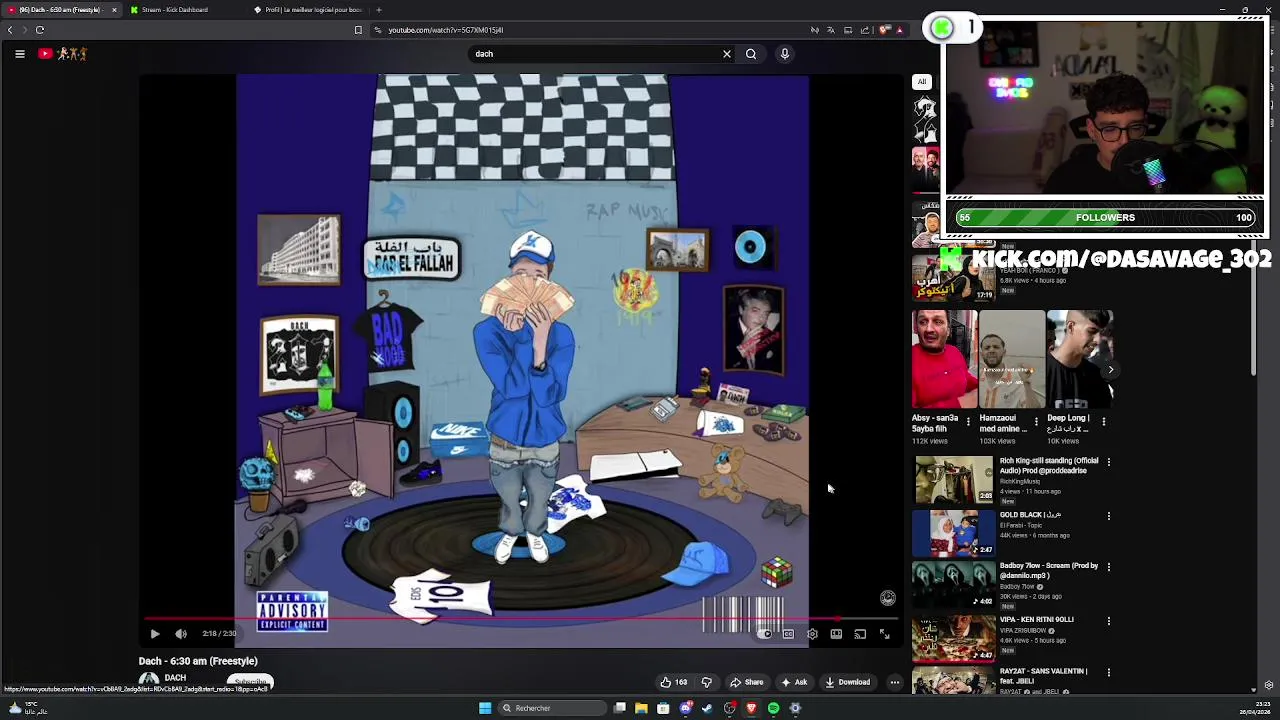Show next Shorts with the arrow
This screenshot has width=1280, height=720.
coord(1110,370)
